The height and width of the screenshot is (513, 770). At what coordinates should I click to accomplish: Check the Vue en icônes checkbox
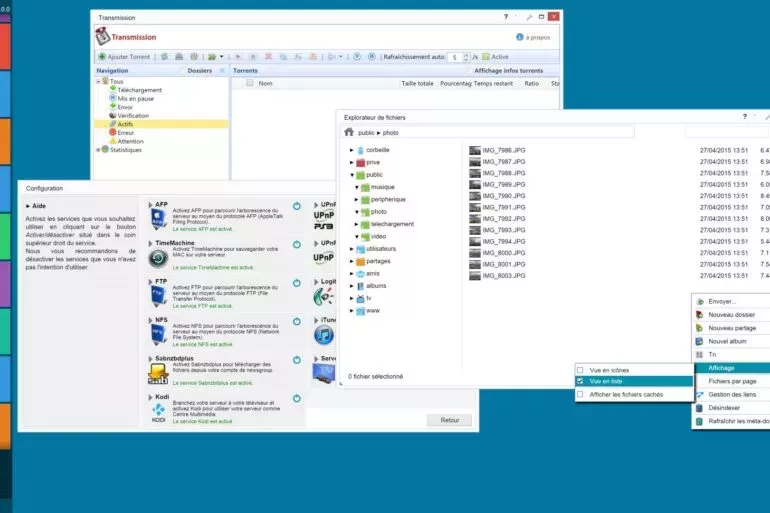pyautogui.click(x=580, y=370)
